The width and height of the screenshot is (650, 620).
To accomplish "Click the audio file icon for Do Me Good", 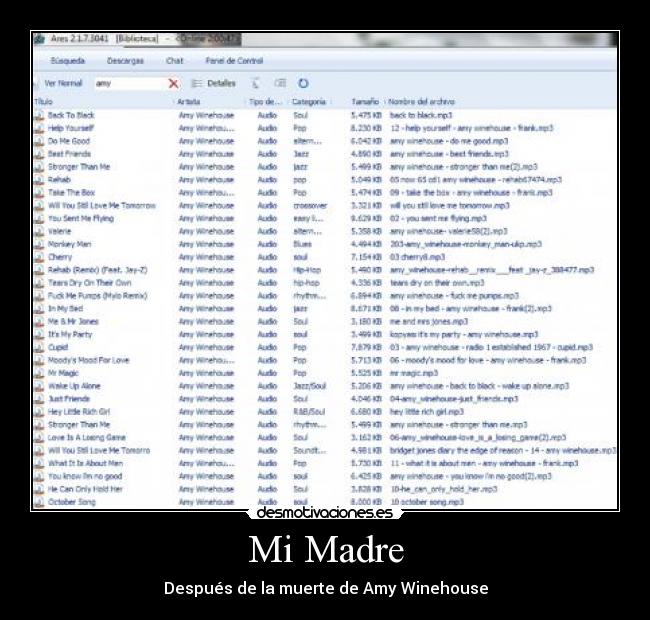I will pyautogui.click(x=39, y=141).
